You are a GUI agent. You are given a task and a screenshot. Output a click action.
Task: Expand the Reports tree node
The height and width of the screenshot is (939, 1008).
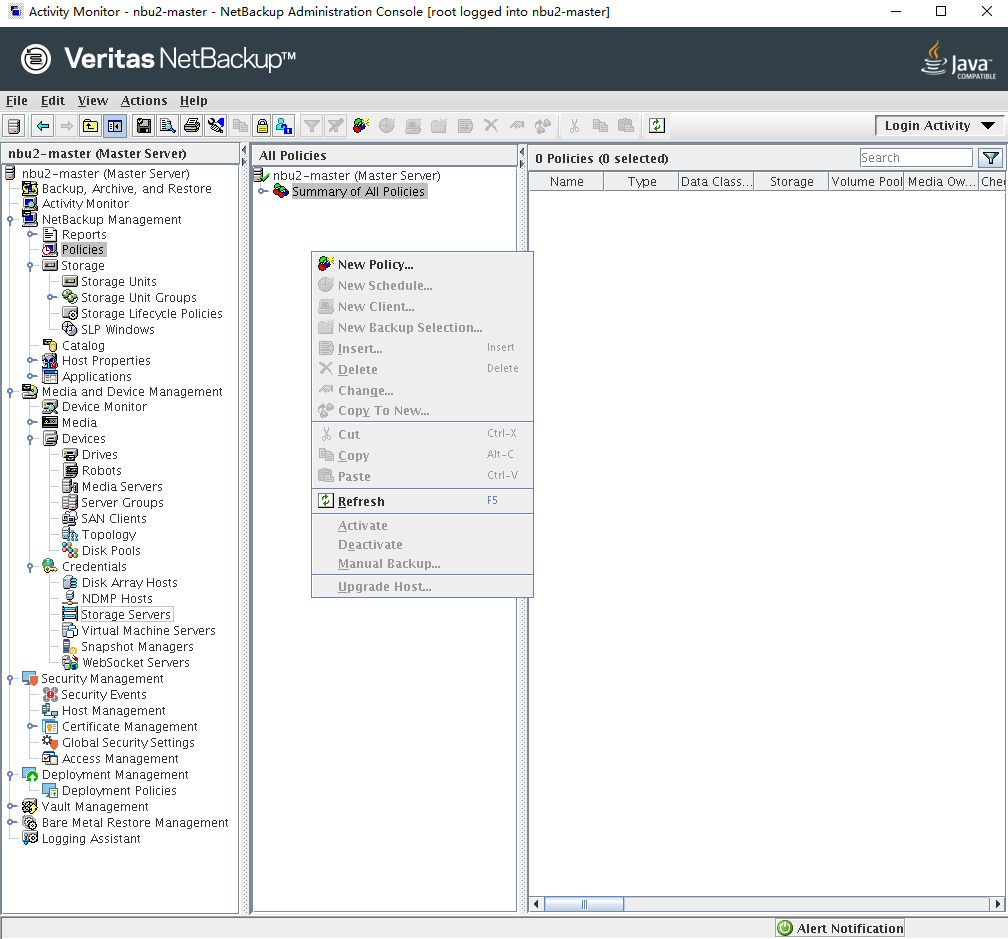(x=32, y=235)
